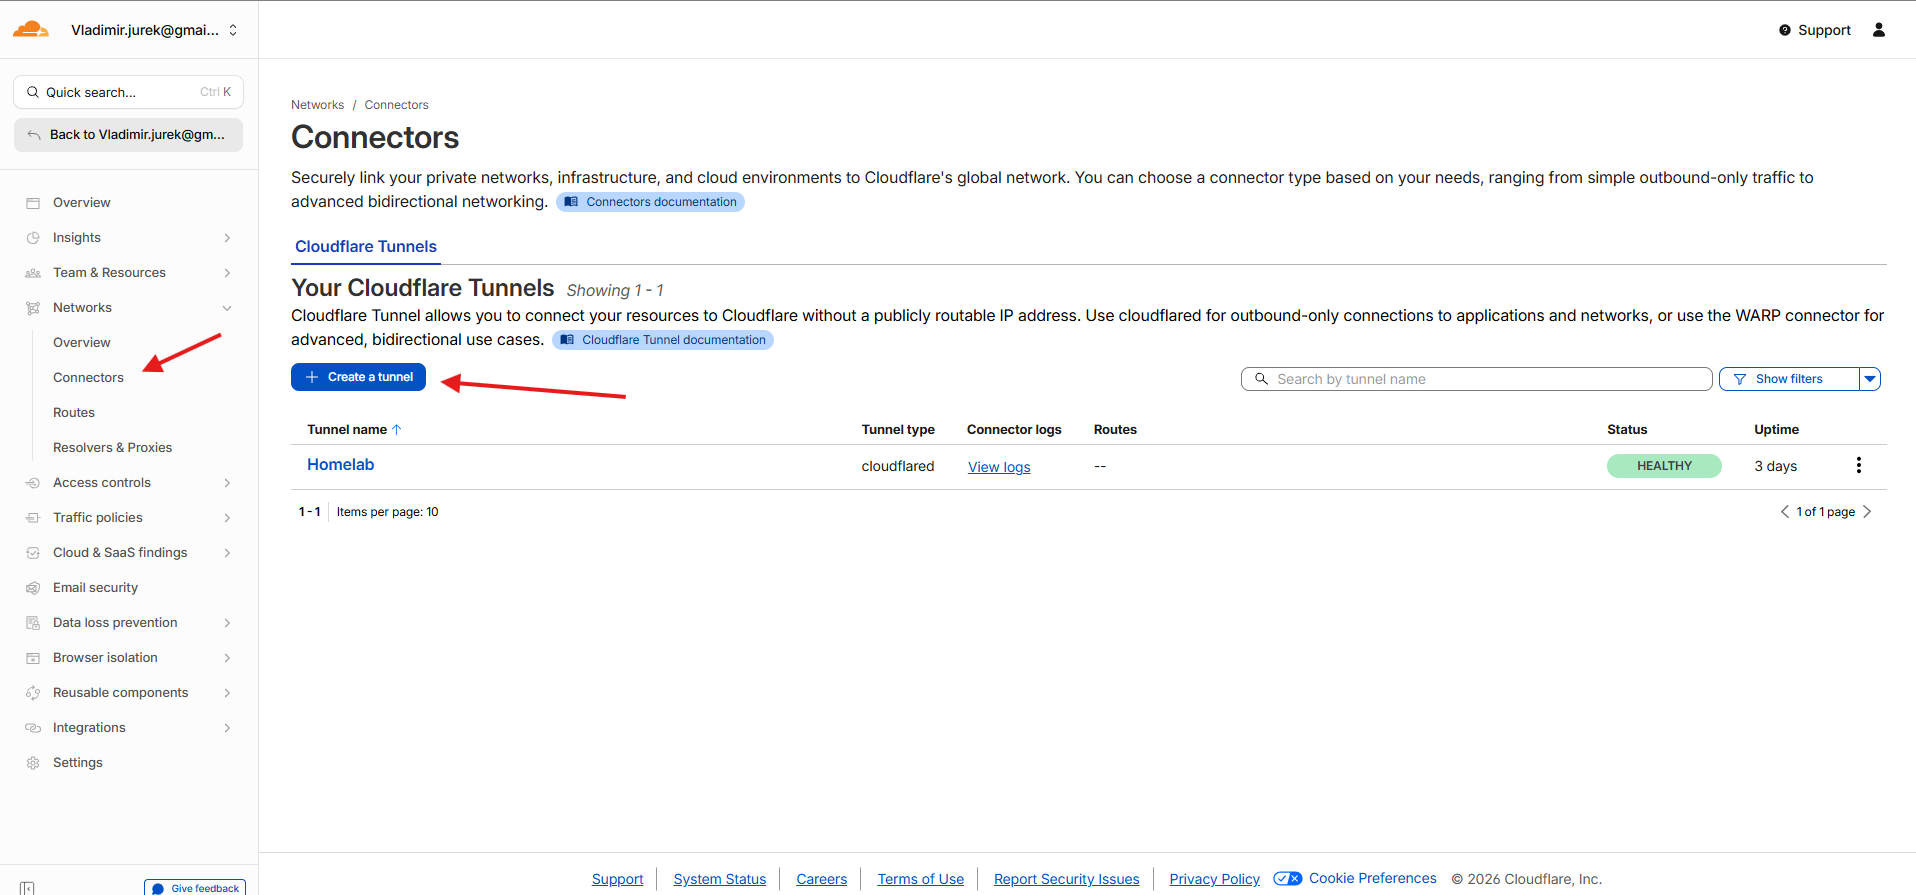
Task: Open the System Status footer link
Action: (719, 879)
